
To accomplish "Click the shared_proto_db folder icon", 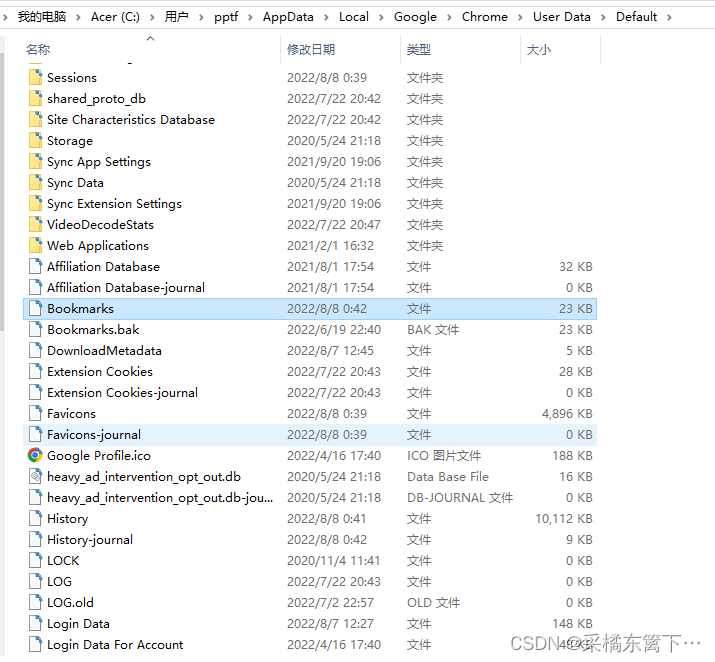I will pos(35,98).
